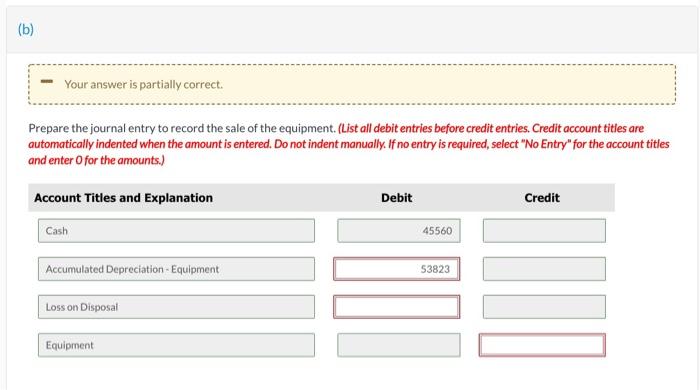Click the "Prepare the journal entry" instruction text

click(x=182, y=129)
